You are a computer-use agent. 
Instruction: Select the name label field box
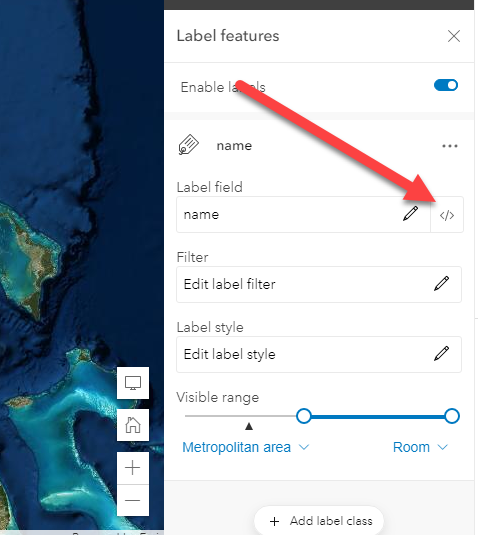303,215
